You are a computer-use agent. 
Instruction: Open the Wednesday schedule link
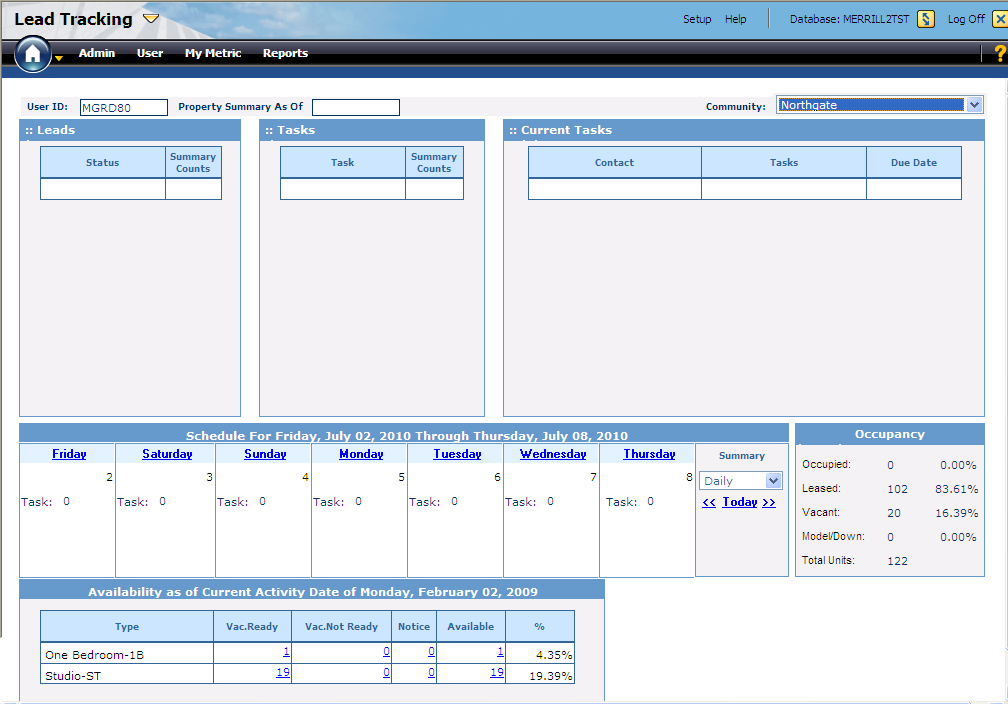coord(553,454)
